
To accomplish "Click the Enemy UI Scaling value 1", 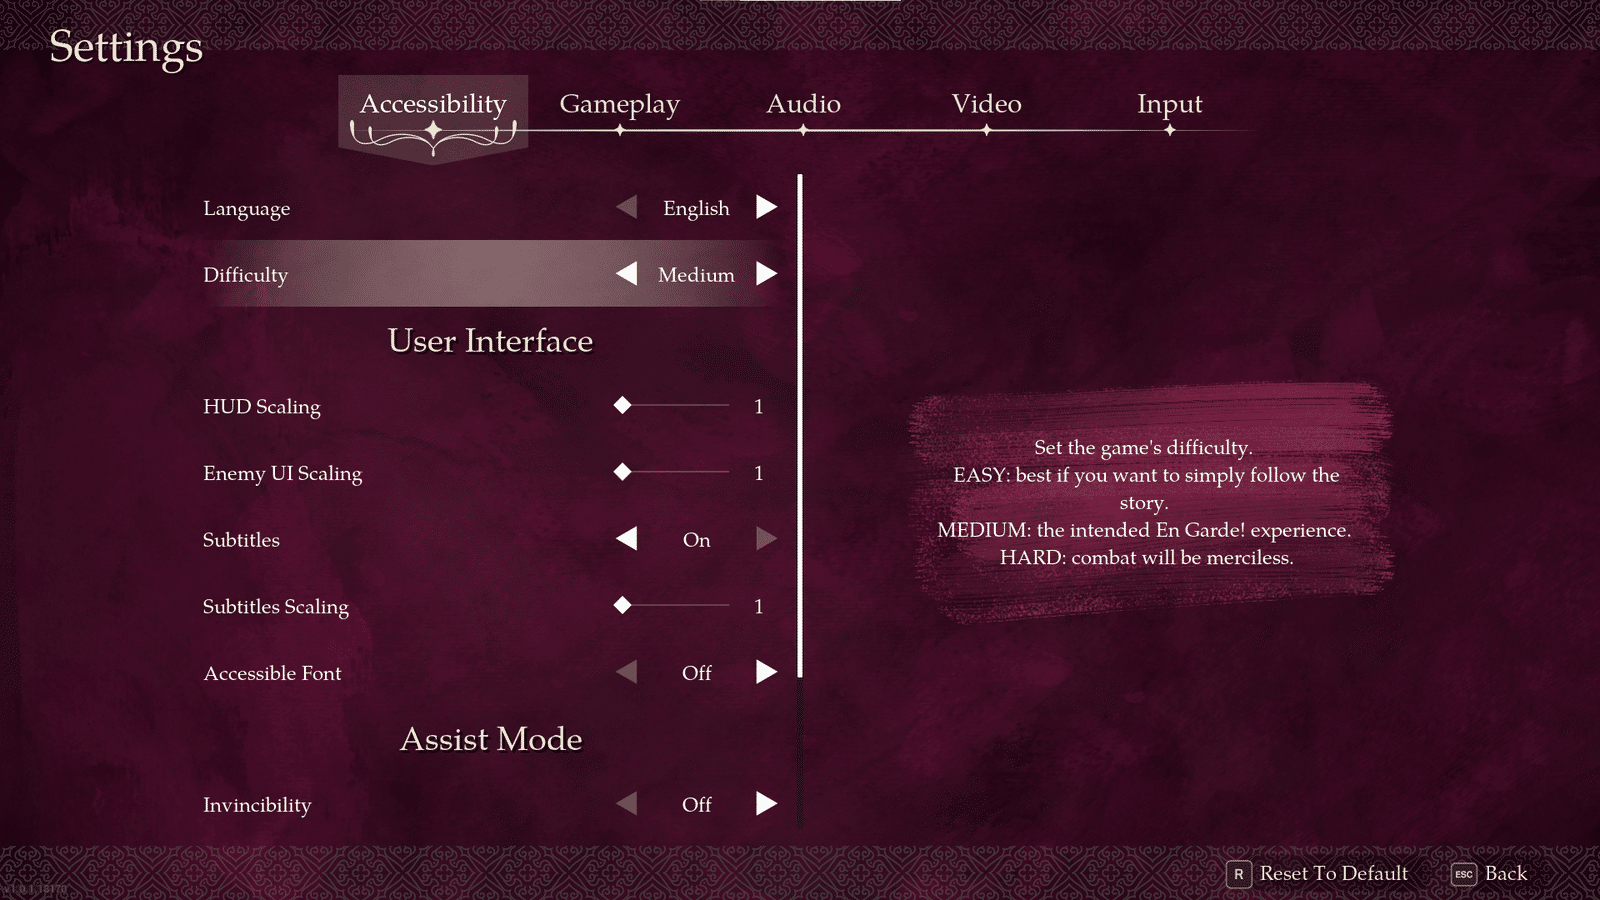I will [759, 473].
